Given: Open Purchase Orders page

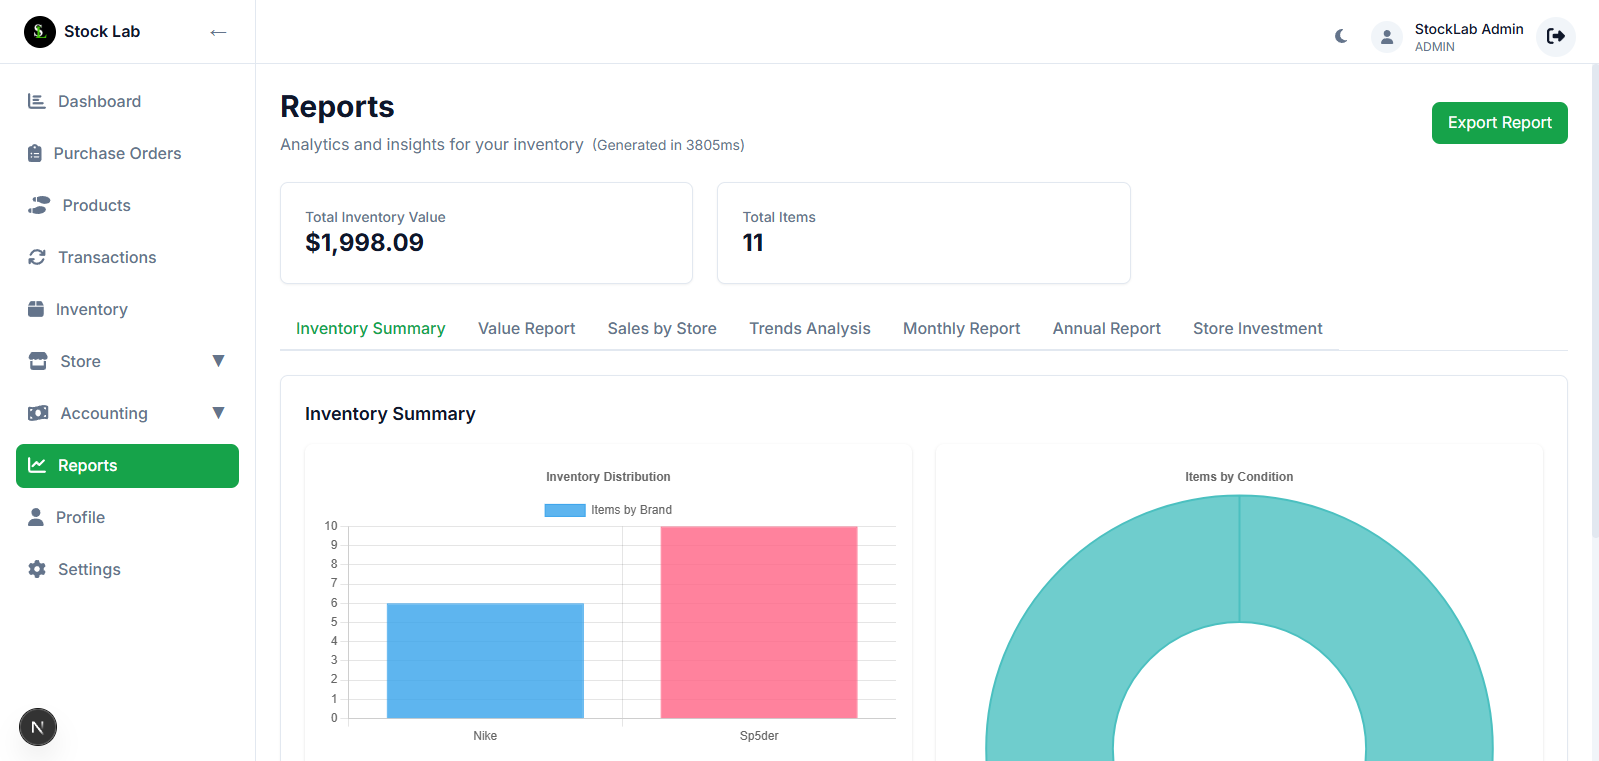Looking at the screenshot, I should coord(127,154).
